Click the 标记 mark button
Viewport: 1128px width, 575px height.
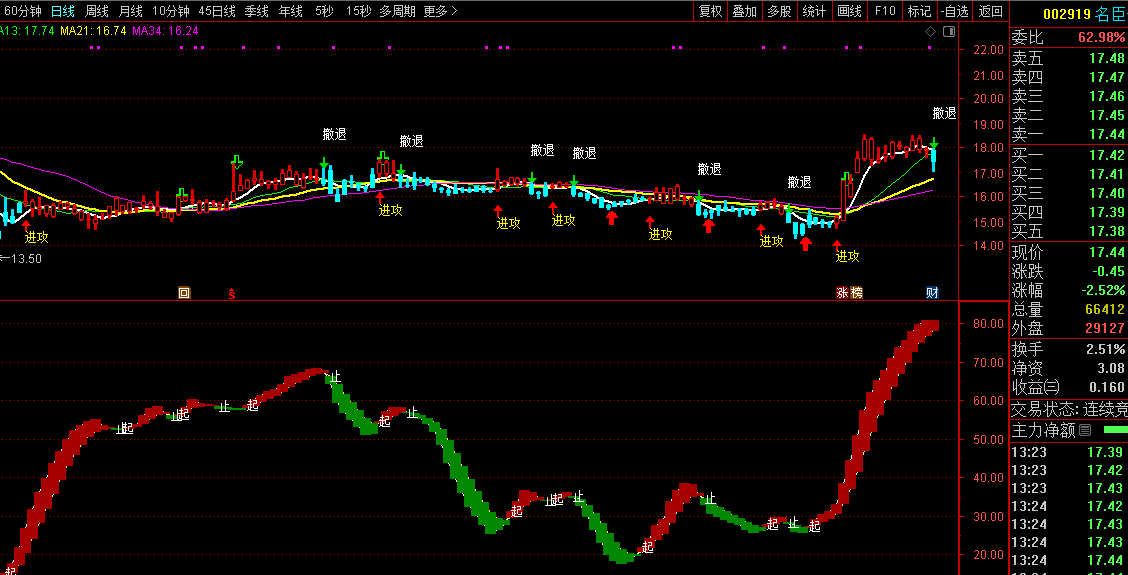(919, 11)
